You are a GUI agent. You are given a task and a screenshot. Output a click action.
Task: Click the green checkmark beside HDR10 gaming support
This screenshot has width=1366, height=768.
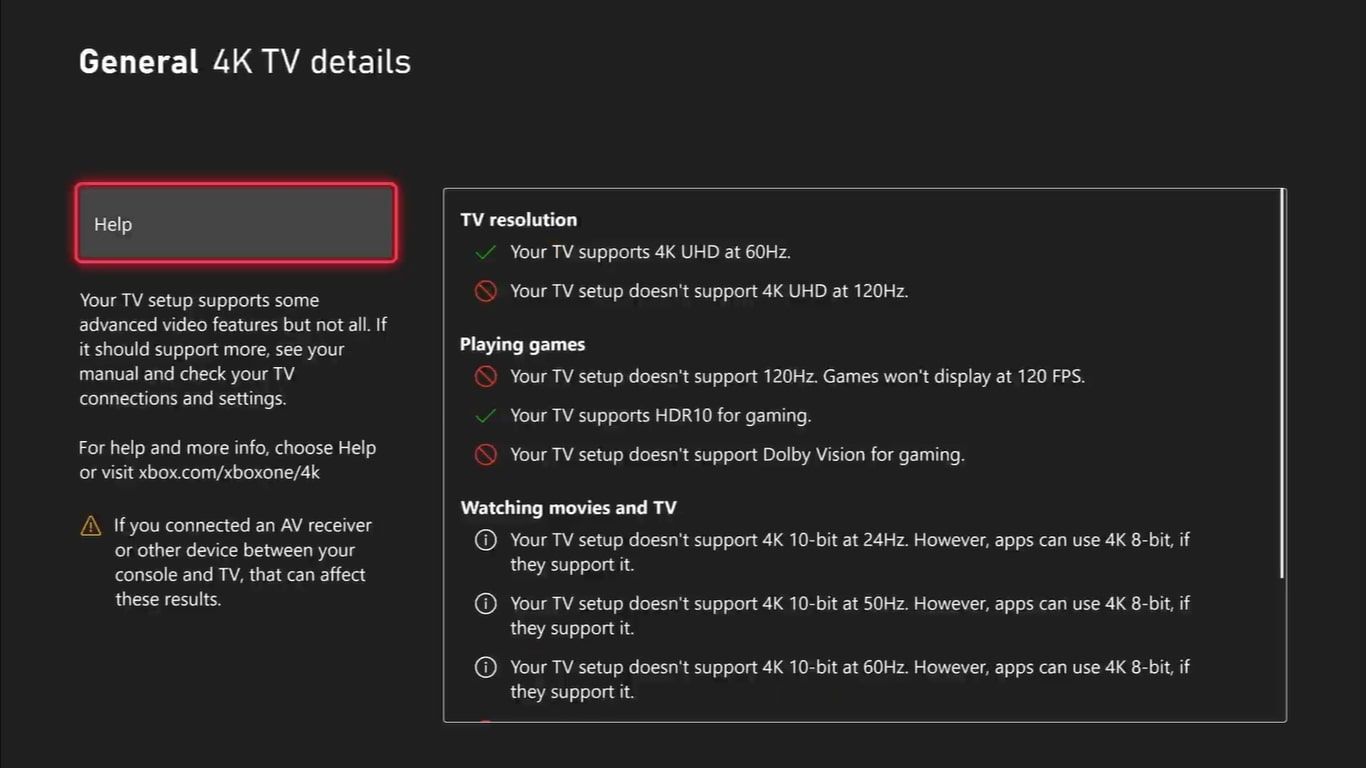point(486,415)
